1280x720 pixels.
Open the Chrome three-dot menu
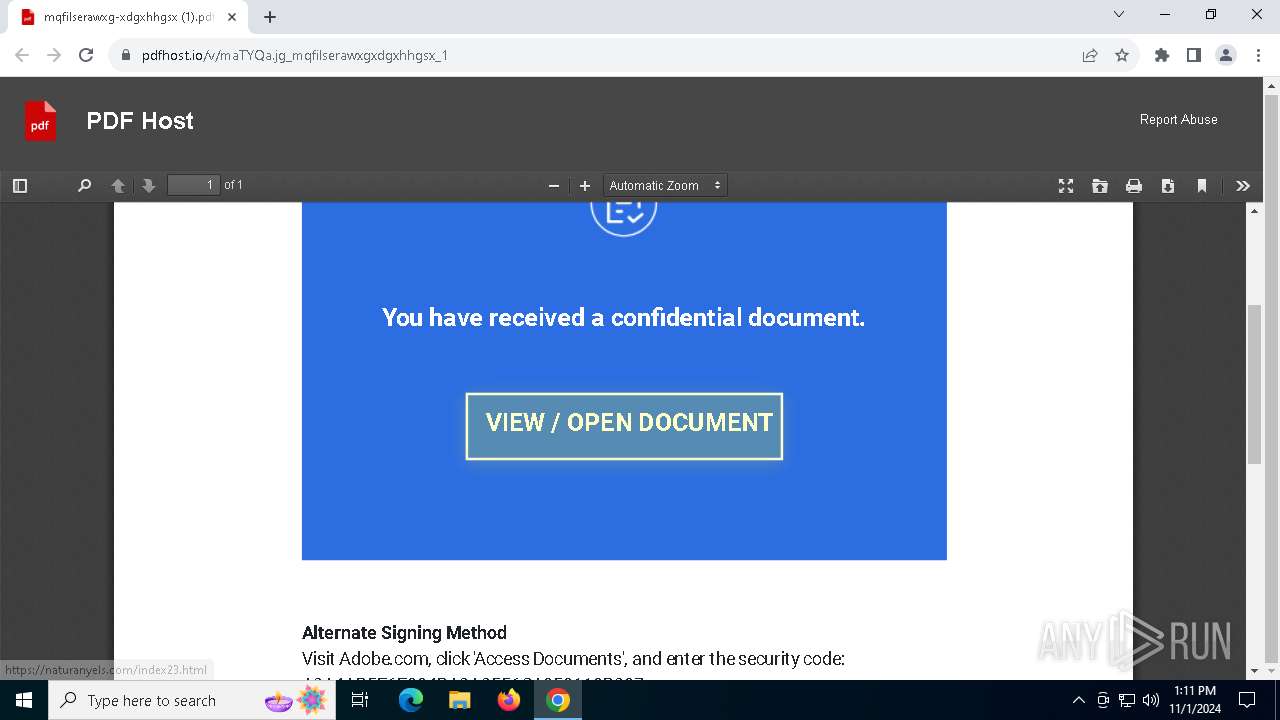1258,55
